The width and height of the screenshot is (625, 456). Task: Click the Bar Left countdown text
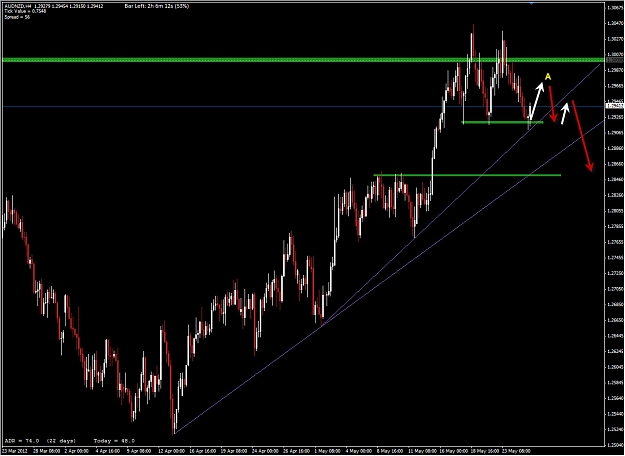click(157, 6)
